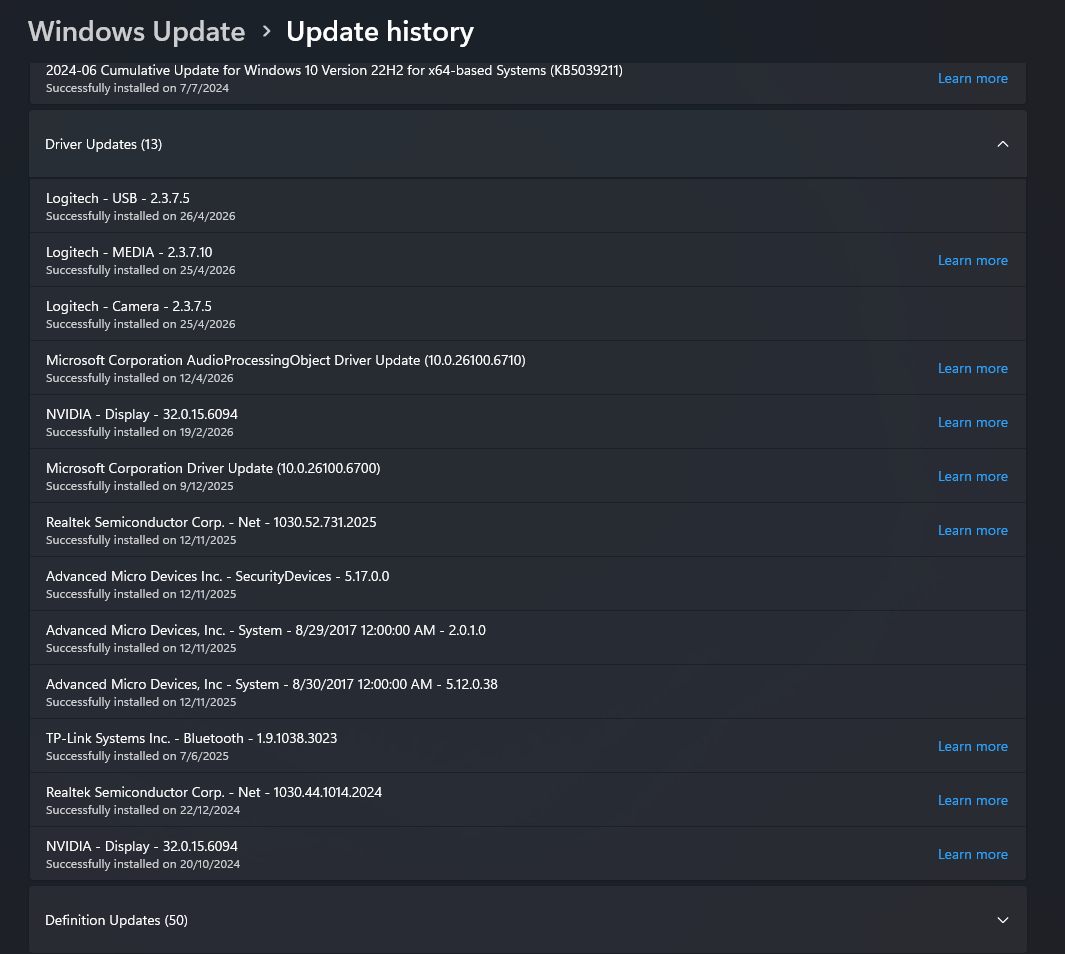Open Learn more for Realtek Net 1030.52.731.2025
This screenshot has height=954, width=1065.
coord(973,530)
